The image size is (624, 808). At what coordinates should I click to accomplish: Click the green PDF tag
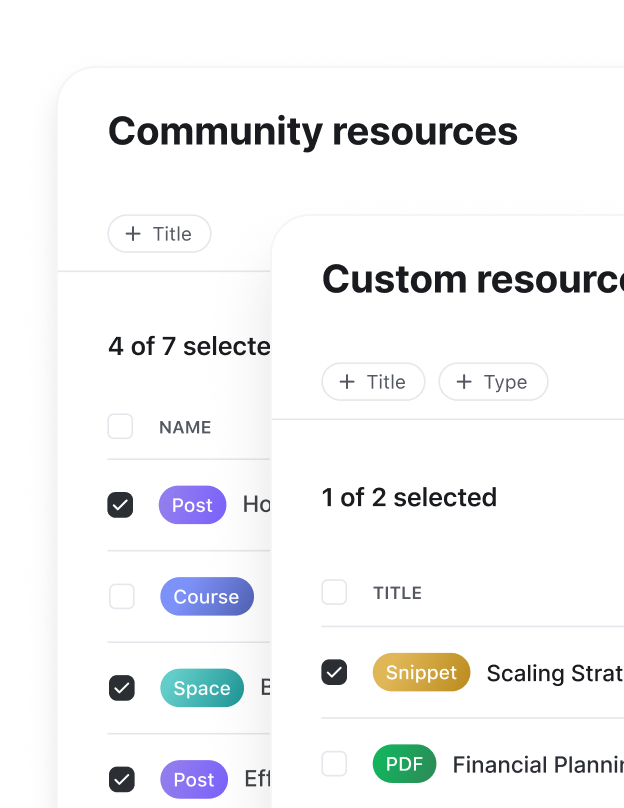click(404, 765)
